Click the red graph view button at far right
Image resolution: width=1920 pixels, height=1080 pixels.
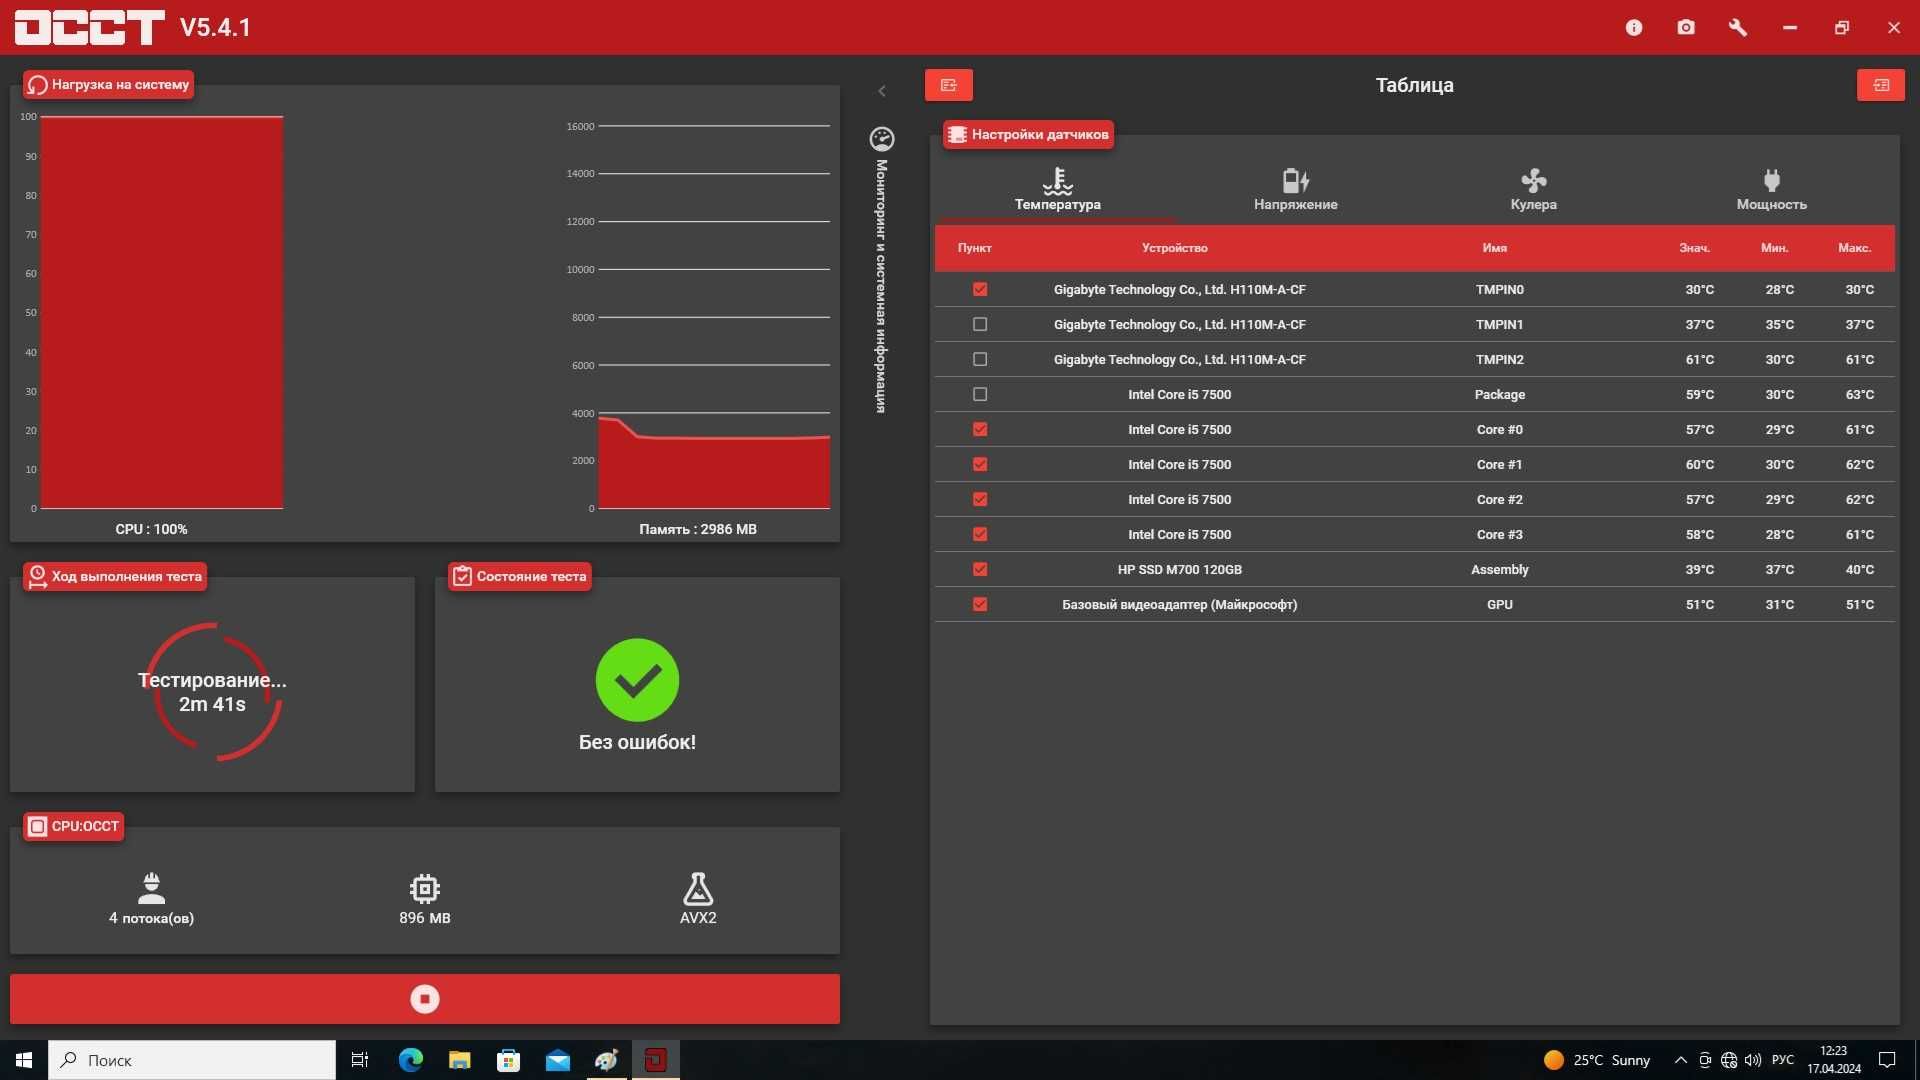tap(1881, 85)
